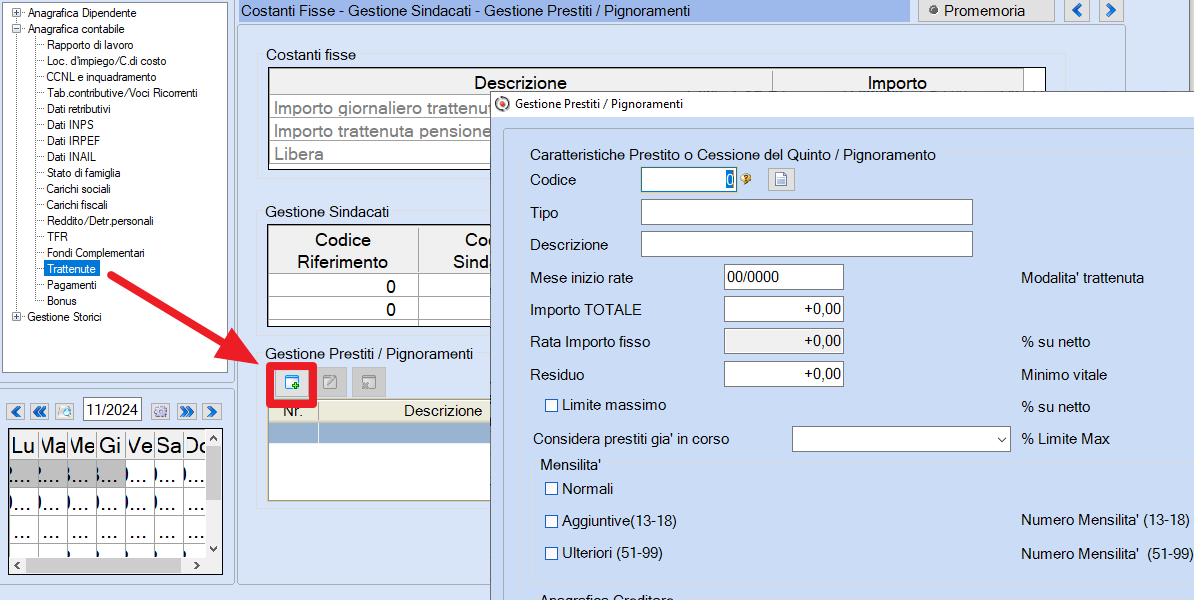Click the edit loan pencil icon
The height and width of the screenshot is (600, 1194).
pos(330,382)
